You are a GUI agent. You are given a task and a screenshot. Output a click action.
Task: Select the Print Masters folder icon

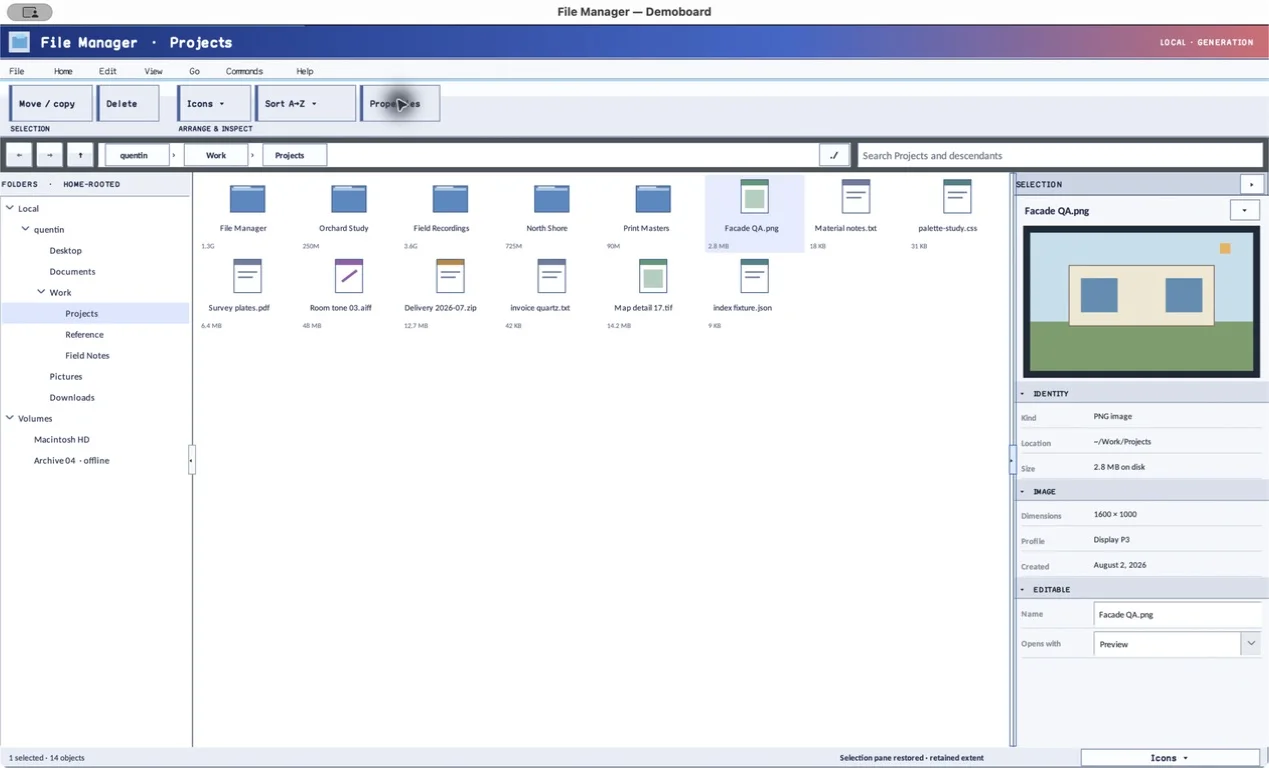coord(653,198)
